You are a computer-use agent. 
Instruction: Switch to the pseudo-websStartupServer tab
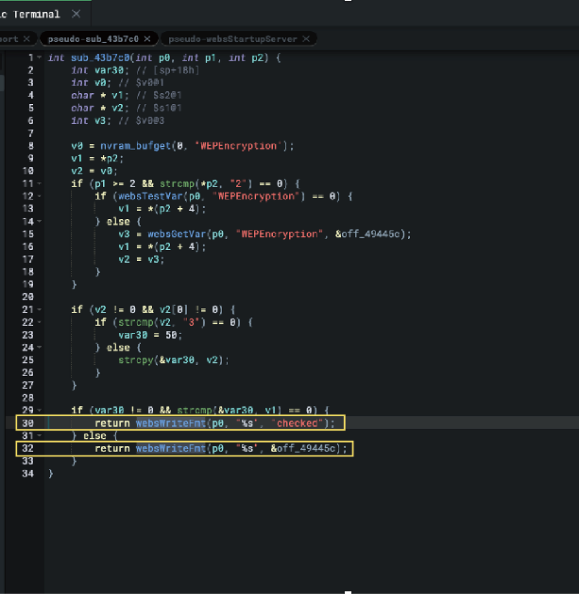click(233, 39)
